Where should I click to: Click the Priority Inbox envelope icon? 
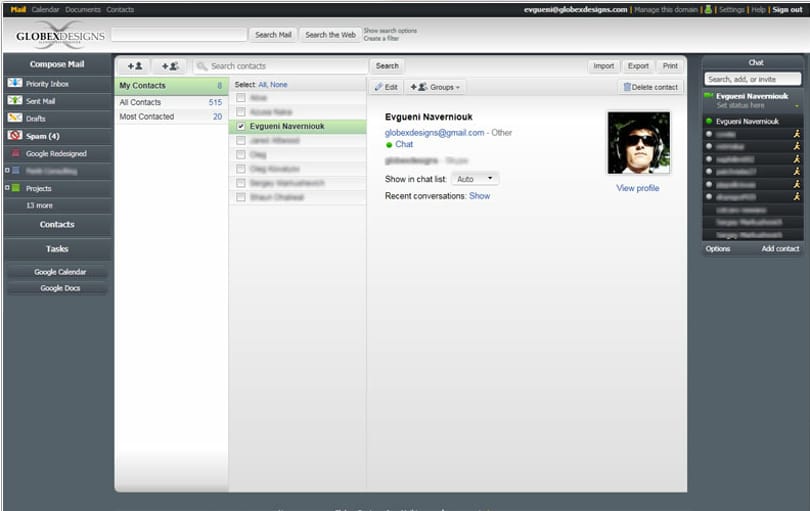click(x=15, y=83)
